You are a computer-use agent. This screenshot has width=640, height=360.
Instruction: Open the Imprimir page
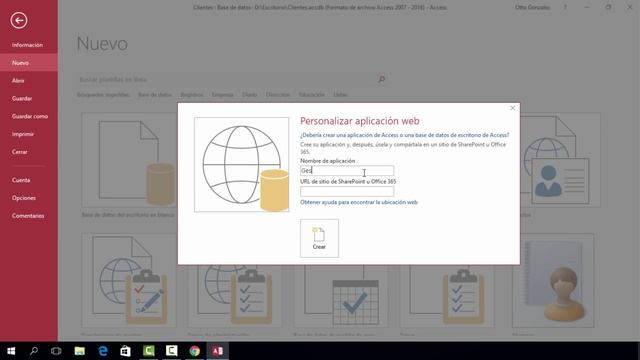coord(22,134)
